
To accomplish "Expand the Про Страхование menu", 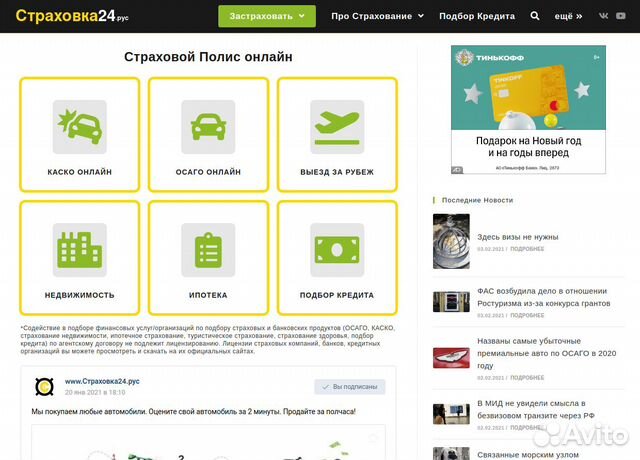I will click(x=377, y=16).
